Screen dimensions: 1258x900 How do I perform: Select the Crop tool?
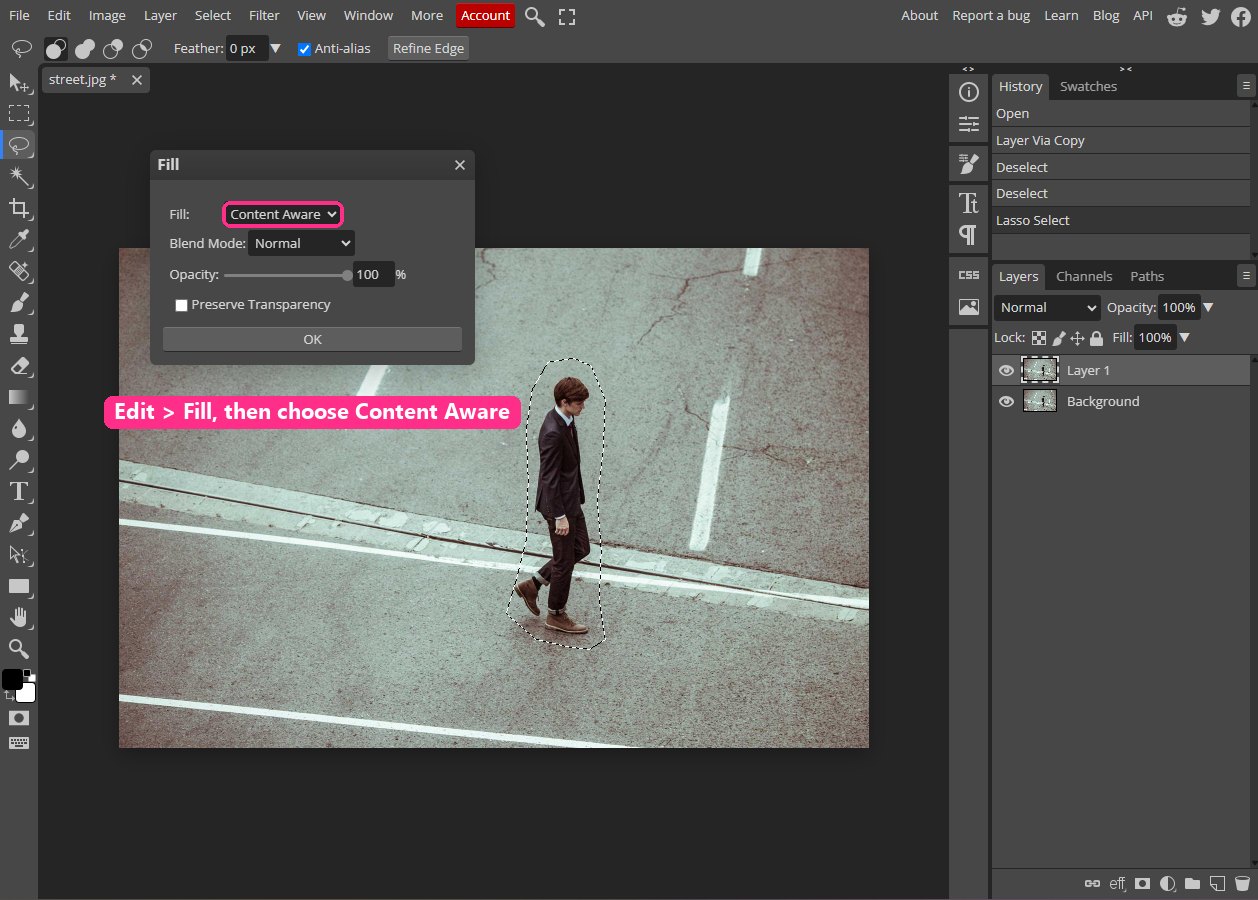[19, 208]
